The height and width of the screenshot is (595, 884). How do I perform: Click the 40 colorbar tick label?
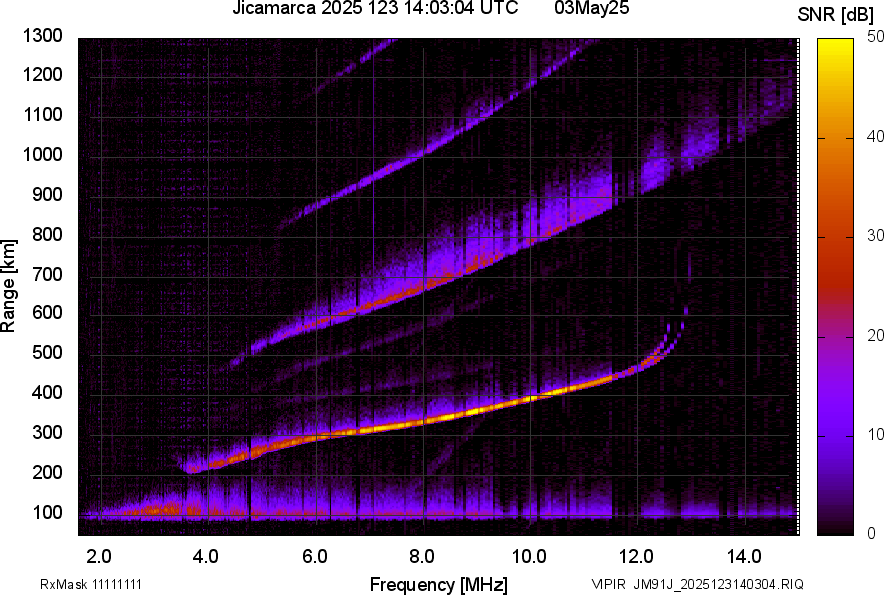coord(875,136)
